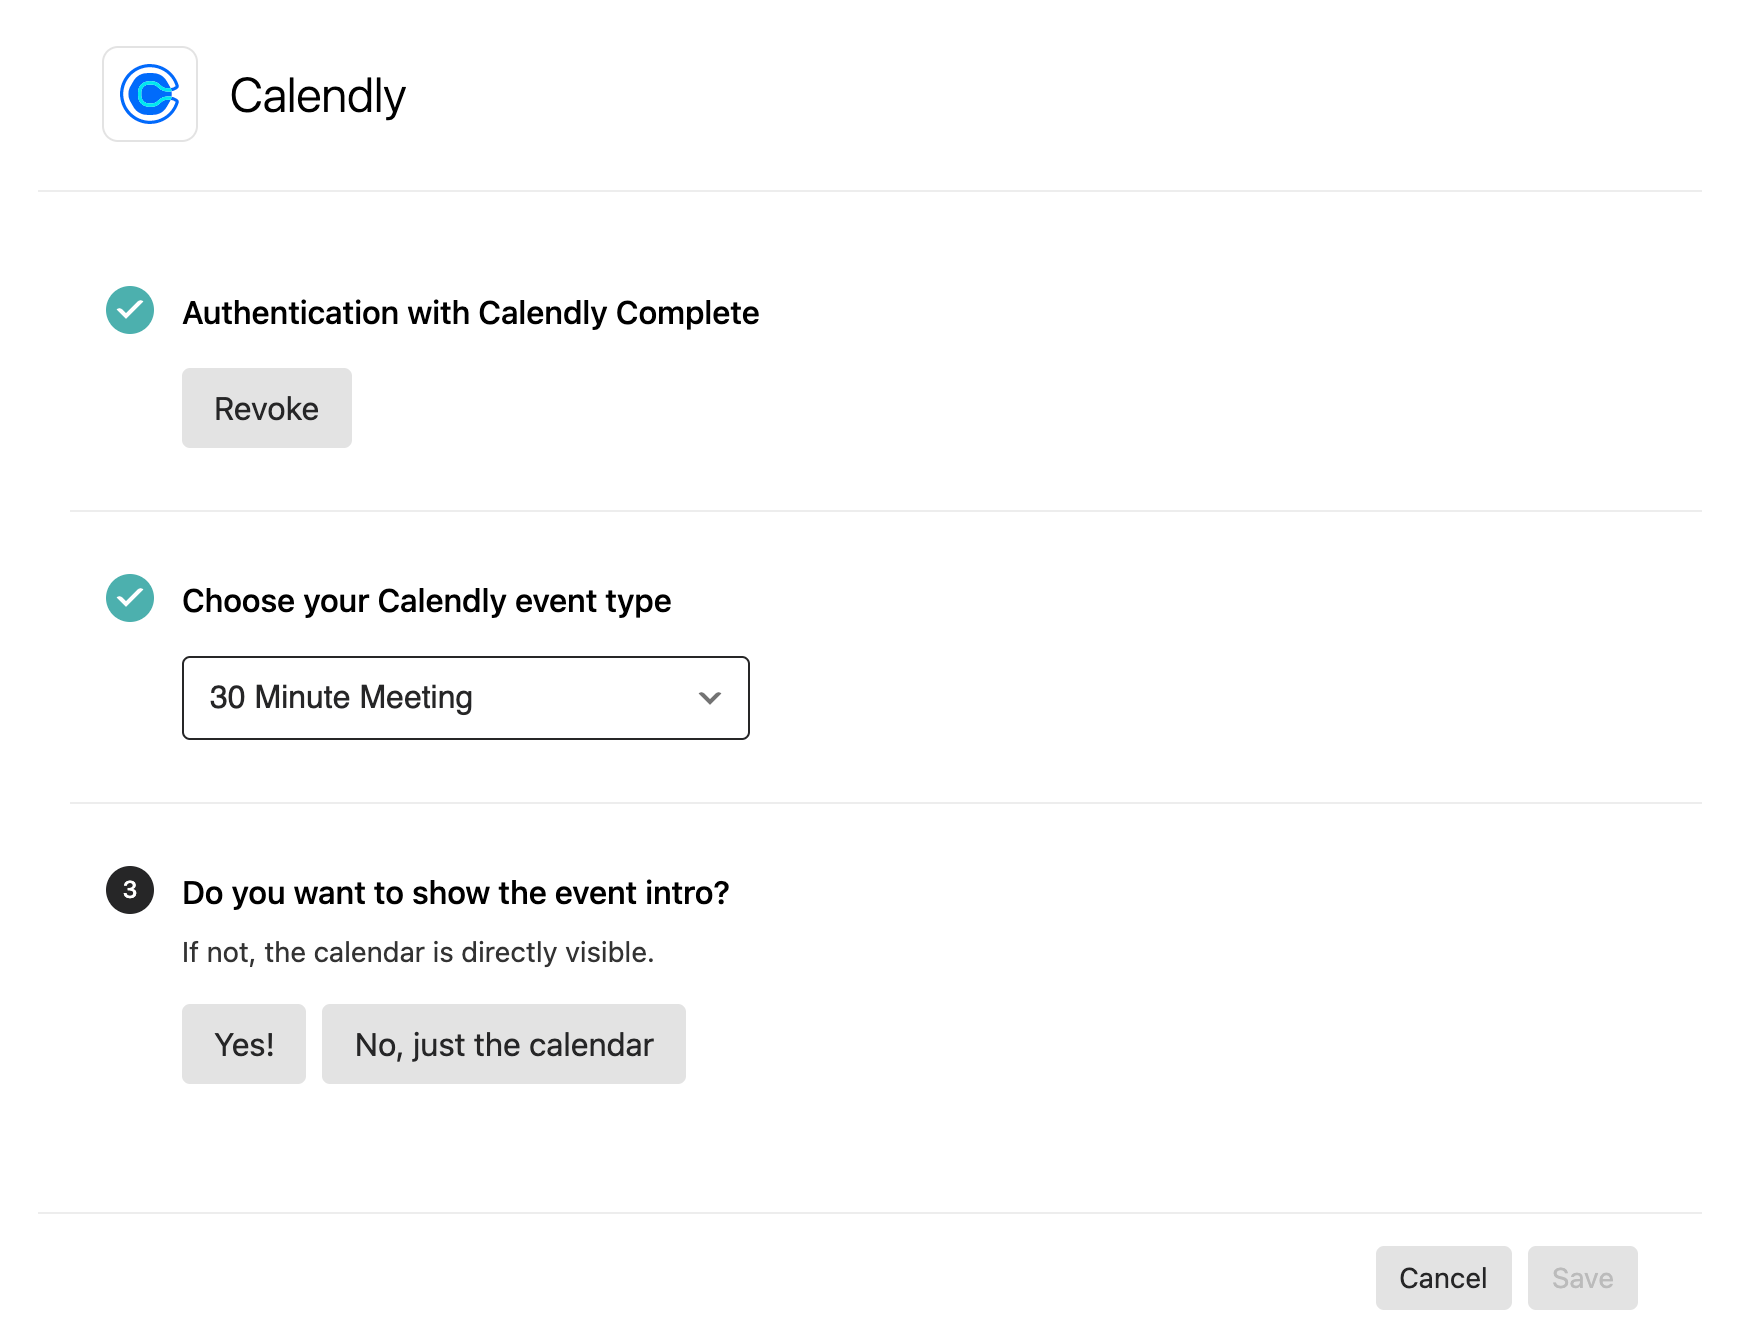Screen dimensions: 1738x1344
Task: Click the Calendly logo icon
Action: coord(150,94)
